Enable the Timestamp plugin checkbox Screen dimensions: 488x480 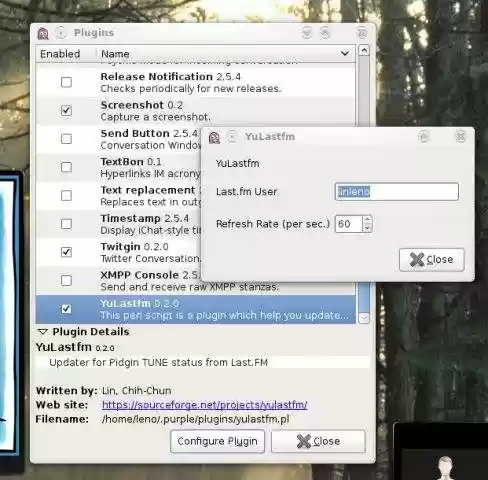66,224
